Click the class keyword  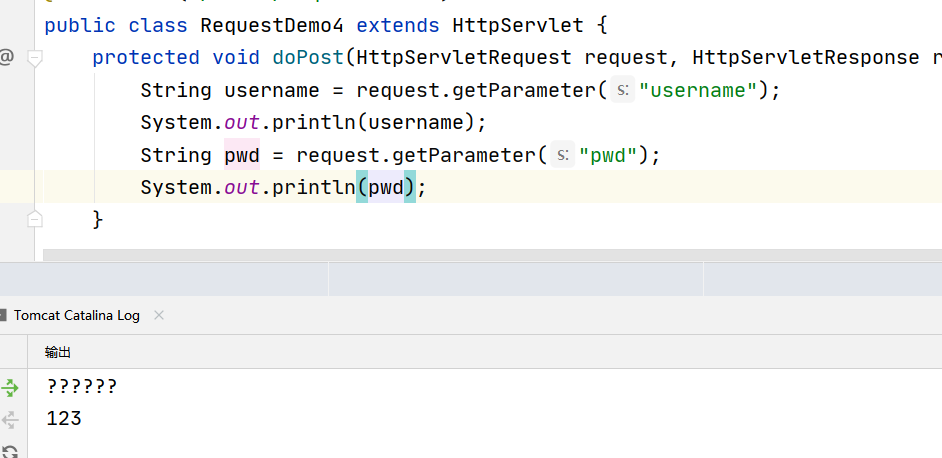pyautogui.click(x=158, y=26)
